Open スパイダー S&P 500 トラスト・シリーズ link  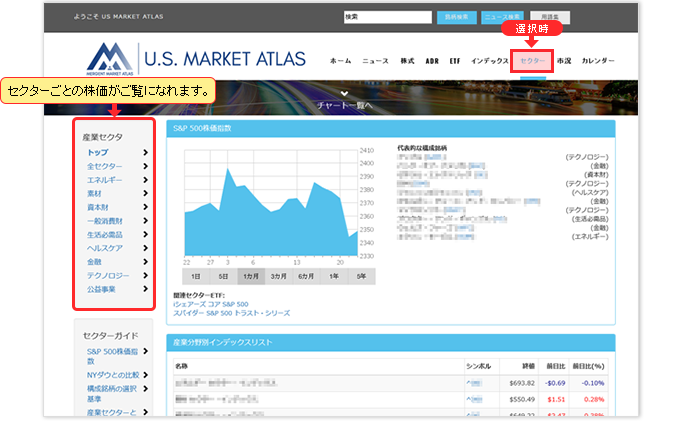pos(231,313)
